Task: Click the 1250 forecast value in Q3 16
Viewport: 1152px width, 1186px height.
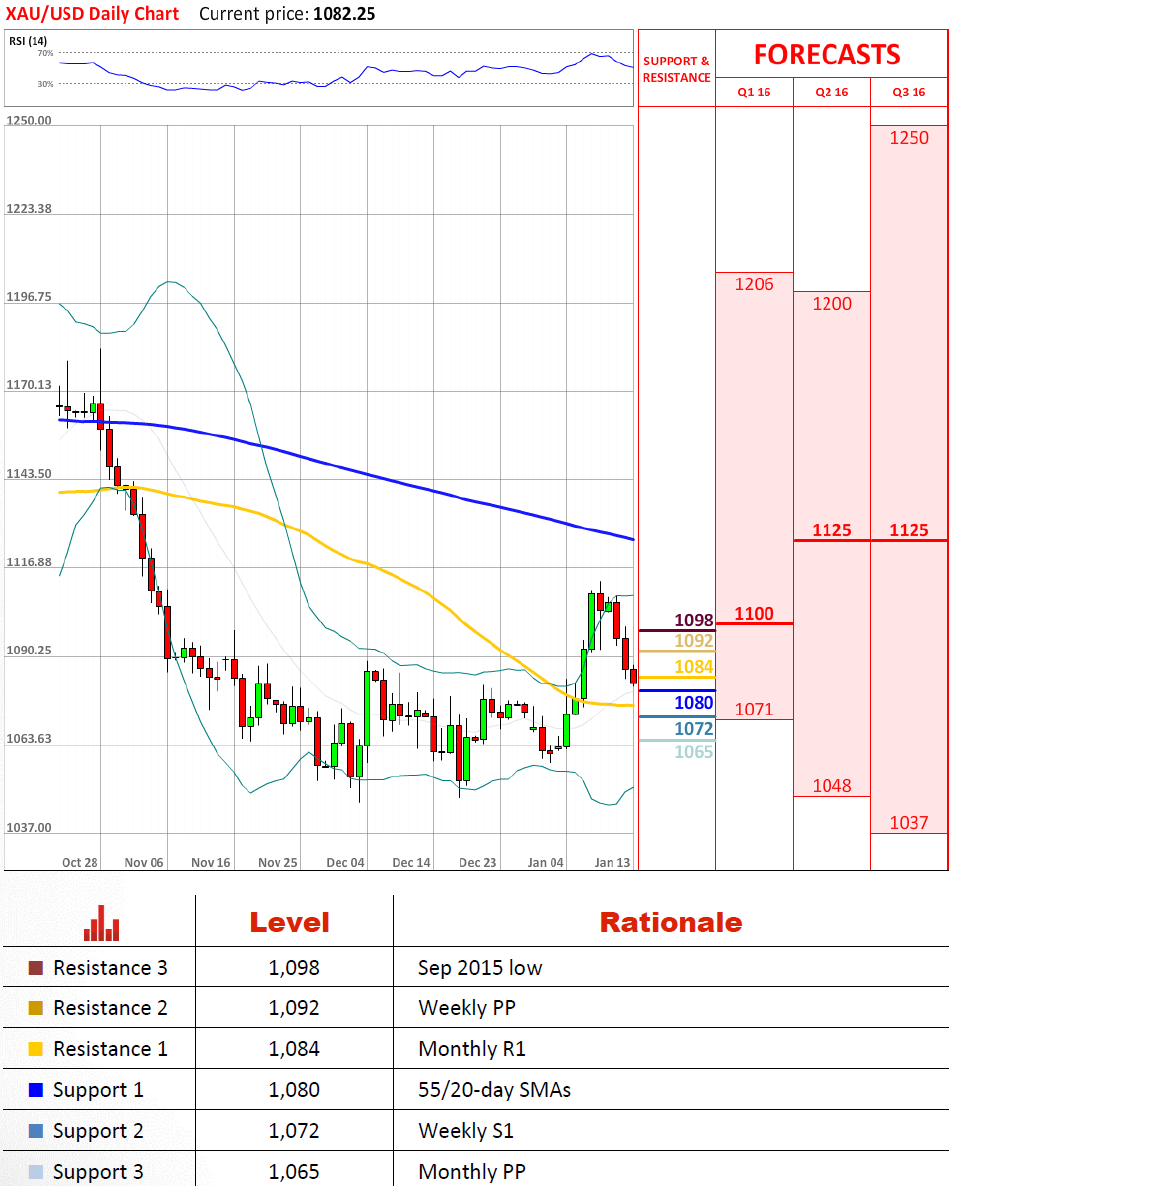Action: click(x=909, y=138)
